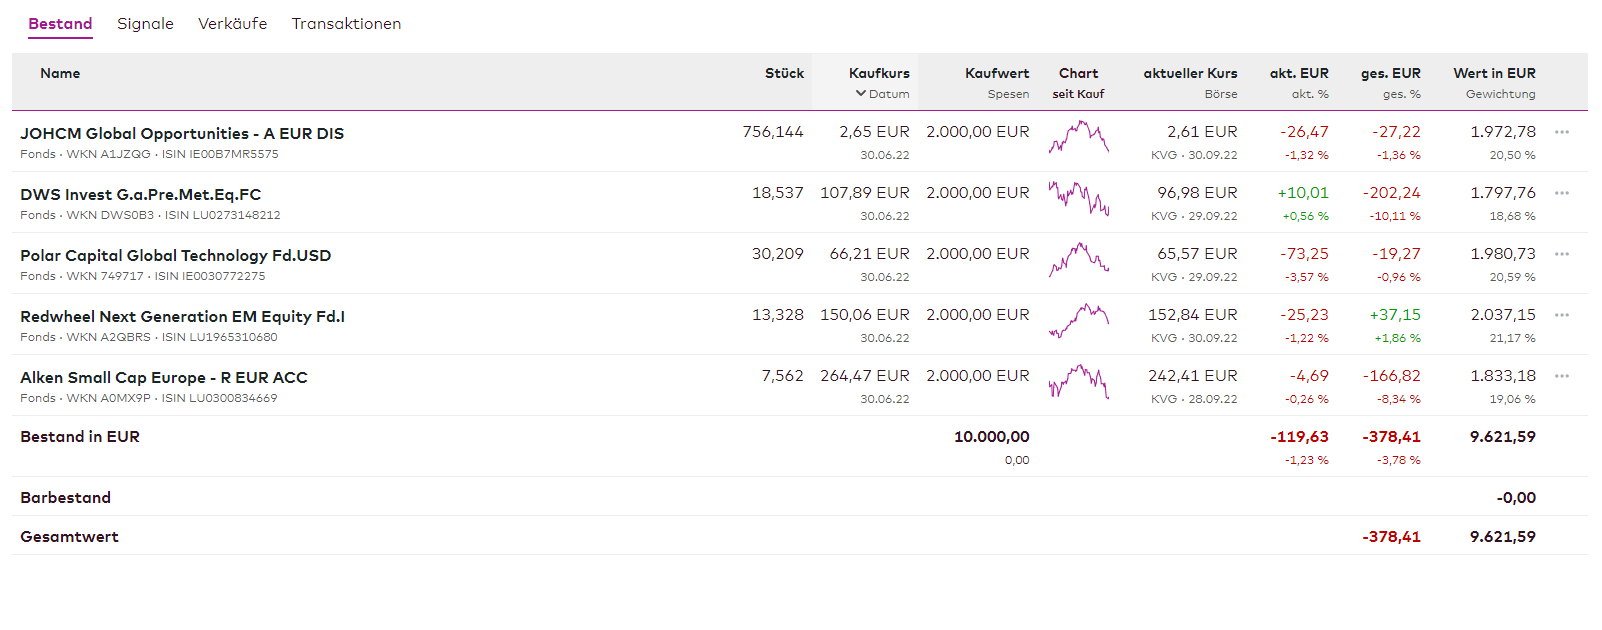This screenshot has height=630, width=1602.
Task: Click the Redwheel Next Generation sparkline
Action: 1078,320
